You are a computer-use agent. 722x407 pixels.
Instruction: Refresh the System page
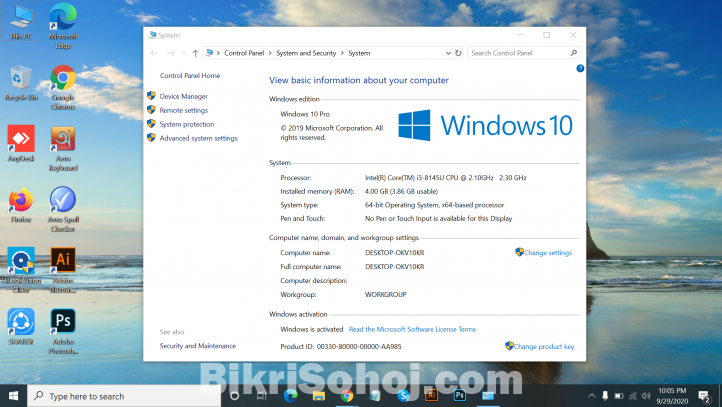click(458, 53)
